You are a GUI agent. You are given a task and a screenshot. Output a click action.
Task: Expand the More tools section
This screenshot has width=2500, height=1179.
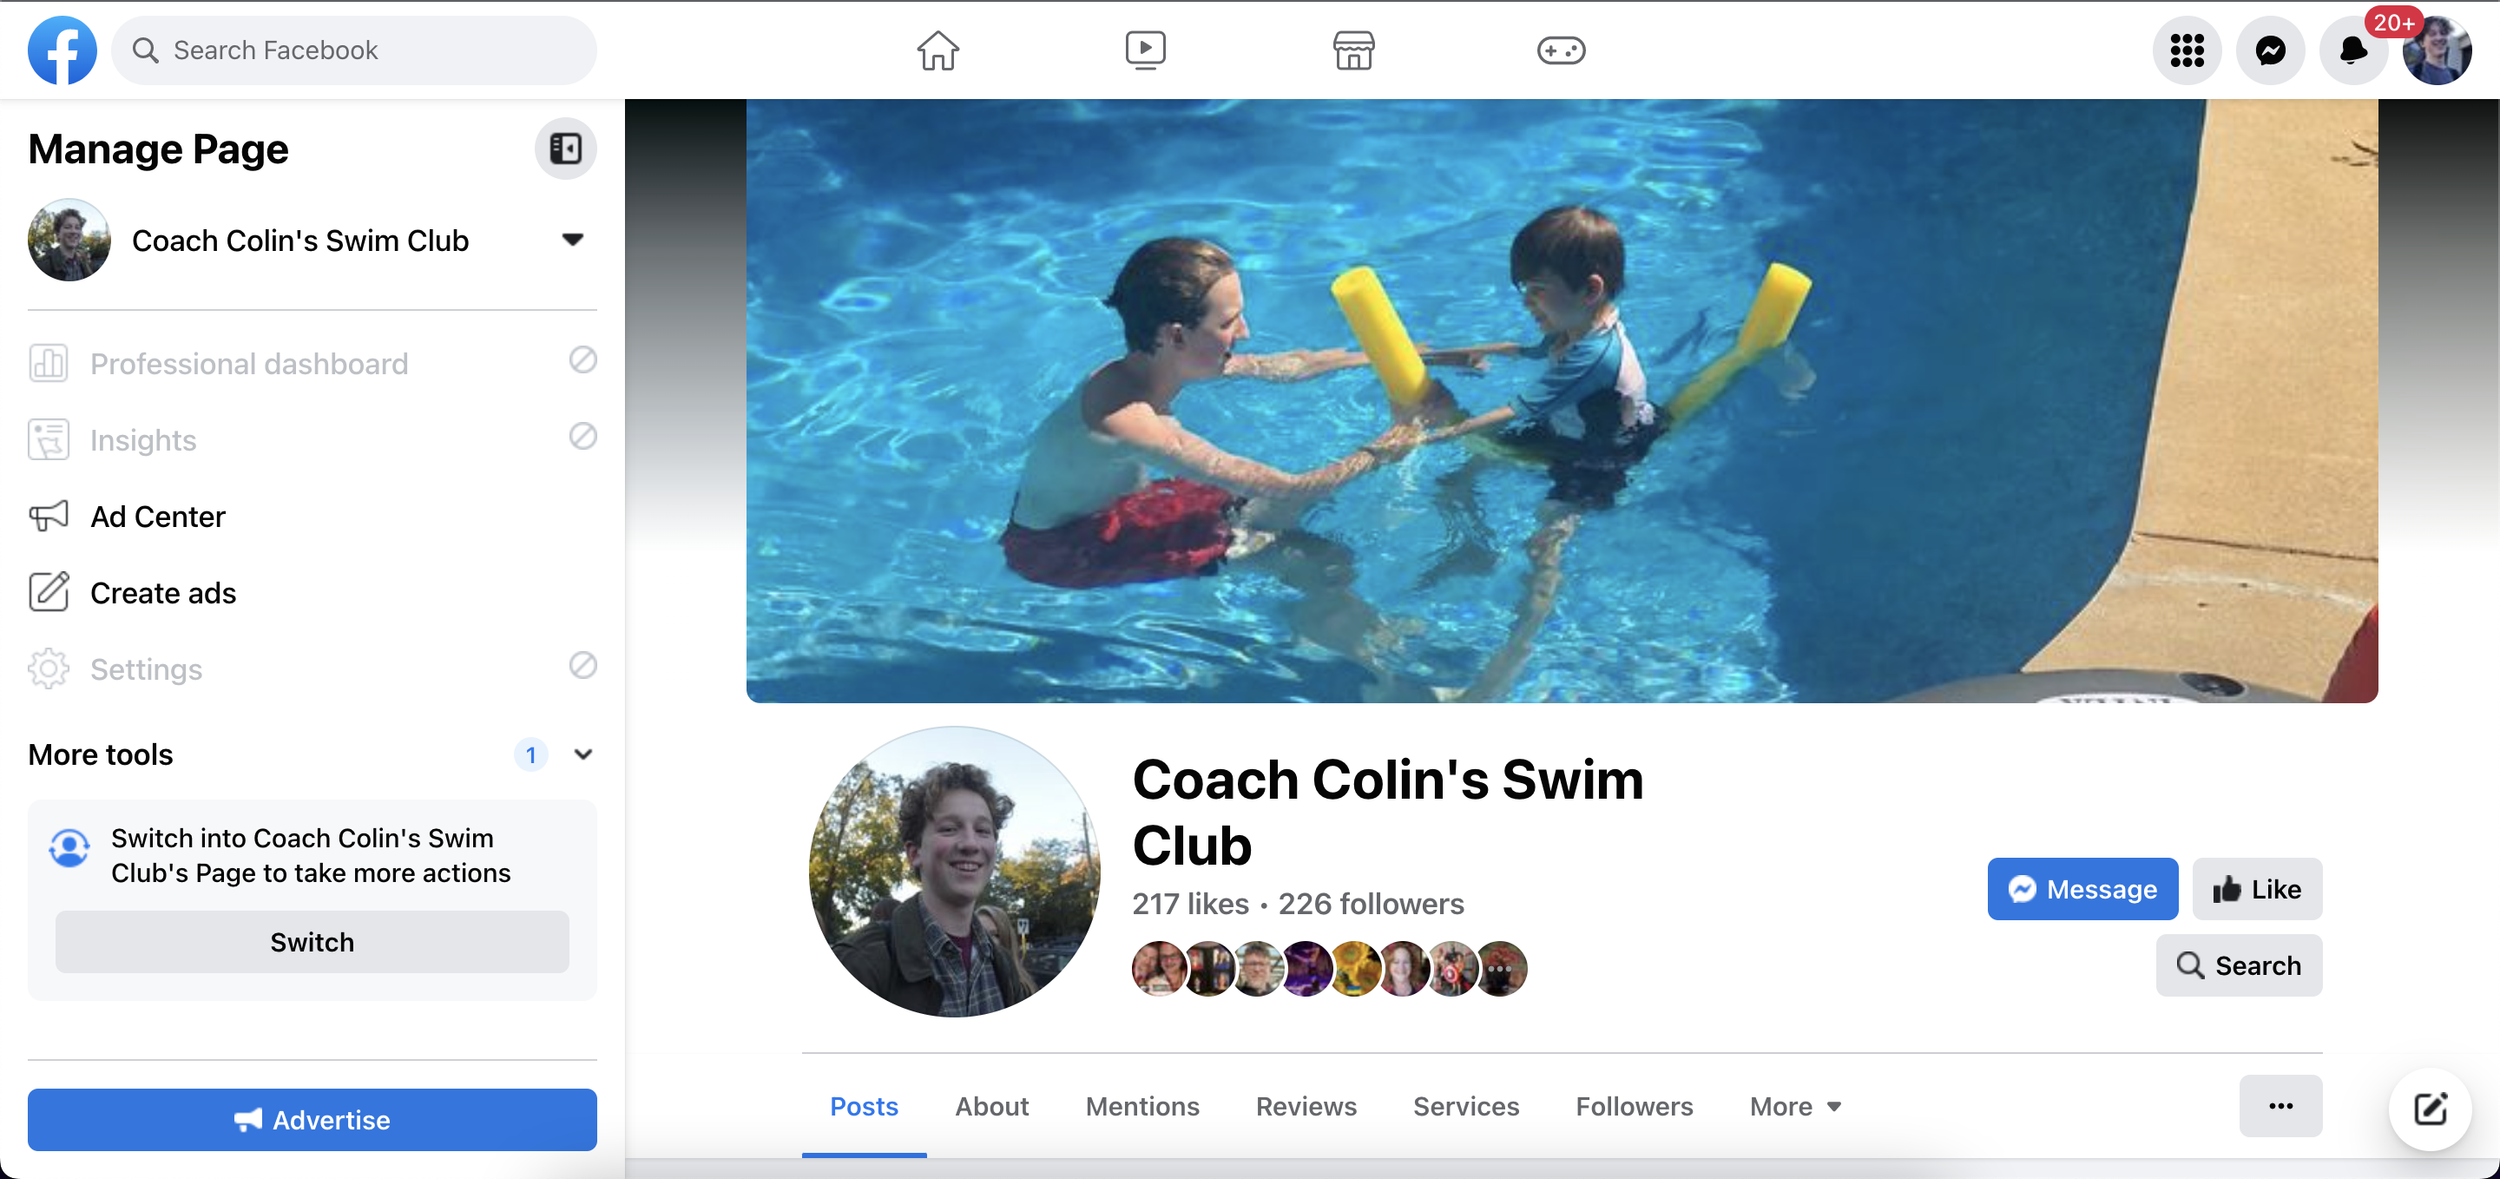click(x=583, y=755)
